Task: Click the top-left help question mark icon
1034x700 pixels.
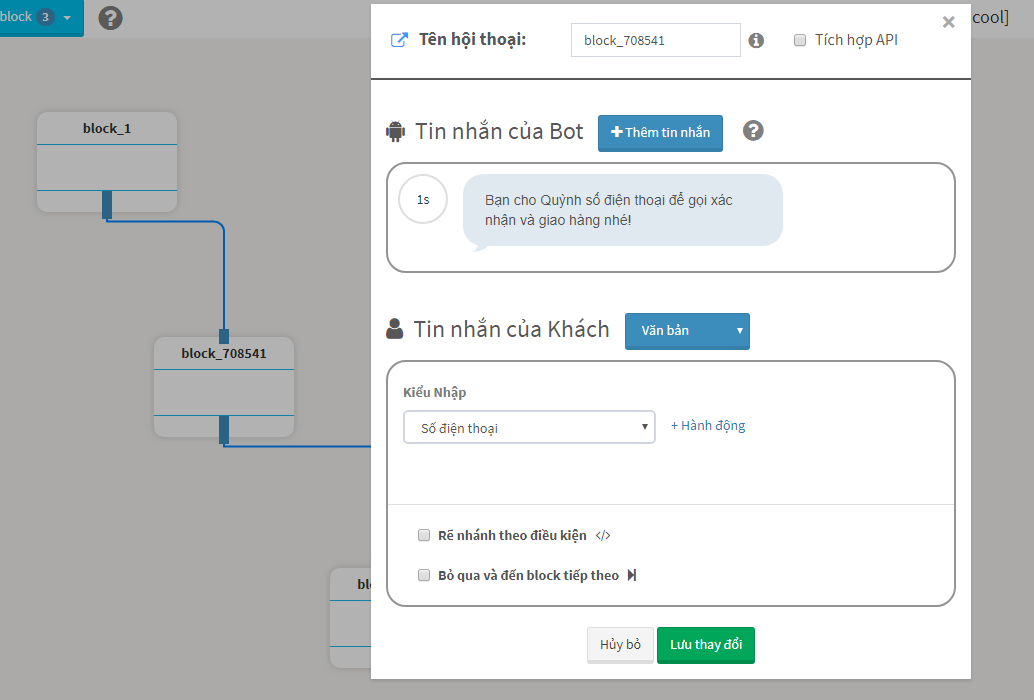Action: click(x=110, y=18)
